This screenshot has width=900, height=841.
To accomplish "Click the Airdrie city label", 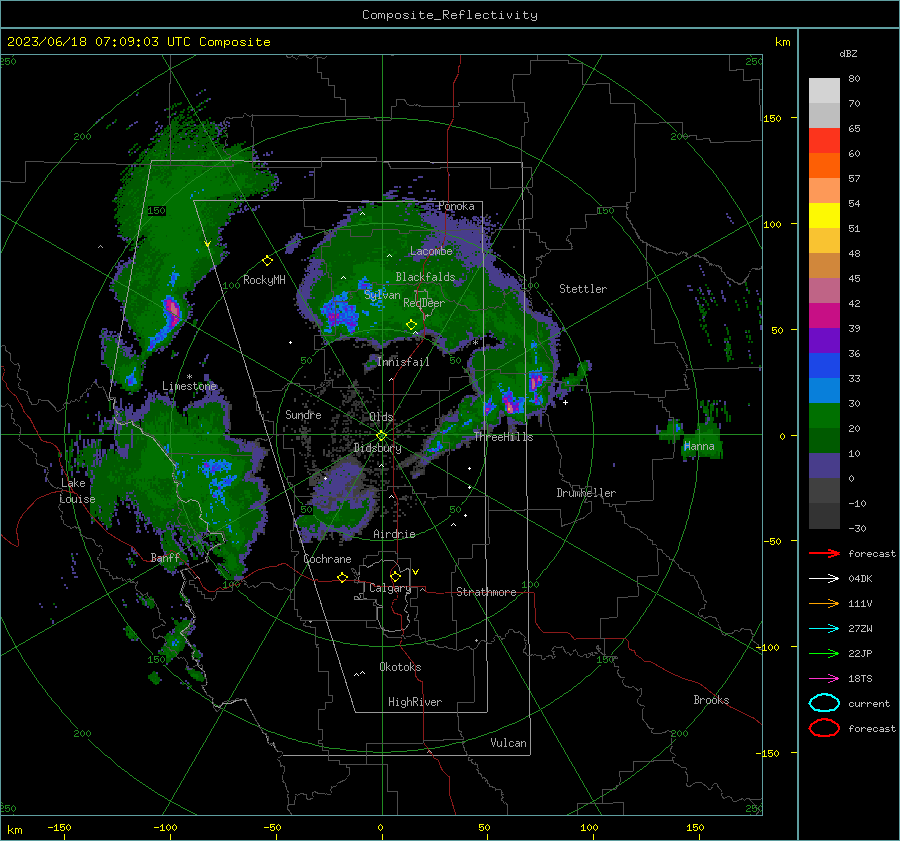I will [394, 534].
